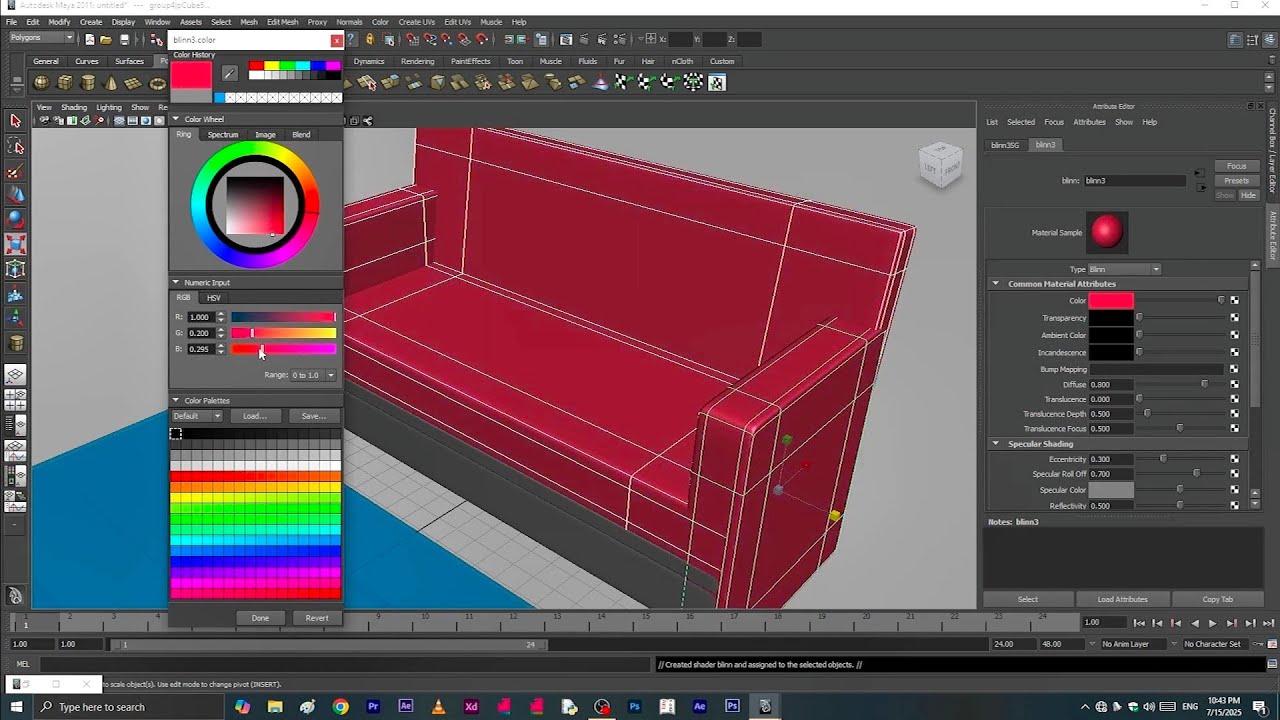Click the red Color swatch in Attribute Editor
This screenshot has width=1280, height=720.
[1111, 300]
